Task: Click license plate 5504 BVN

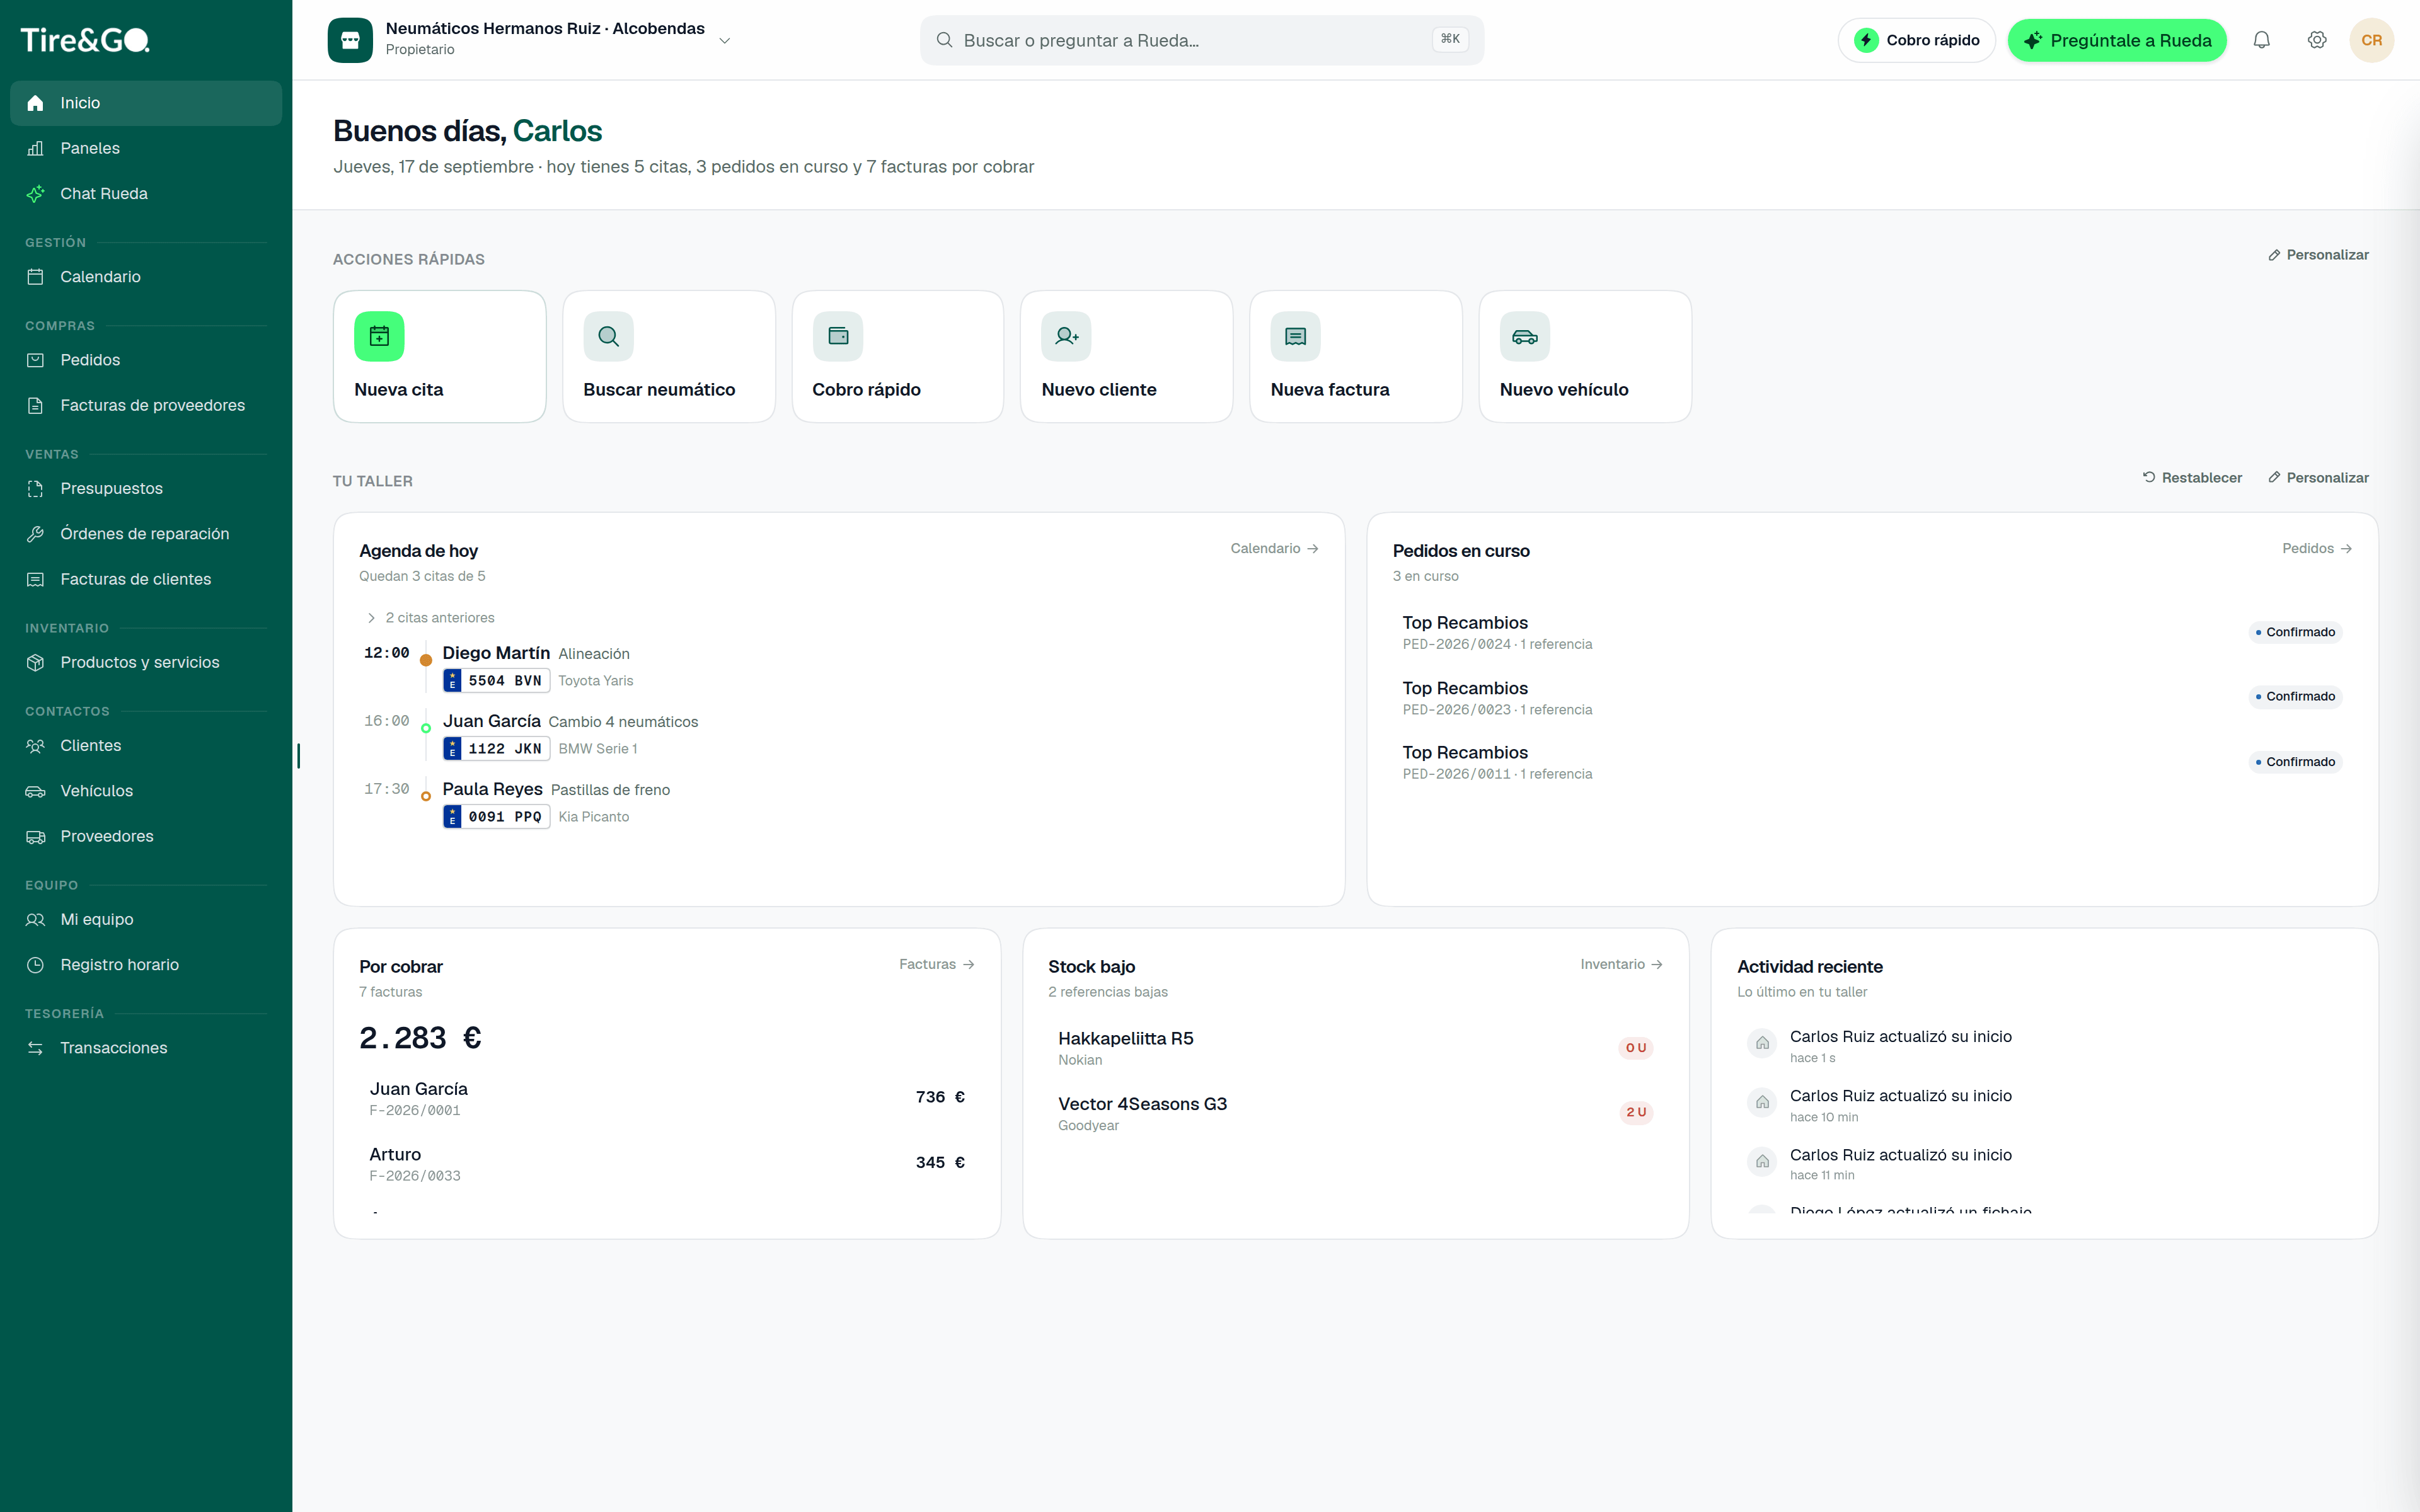Action: (496, 681)
